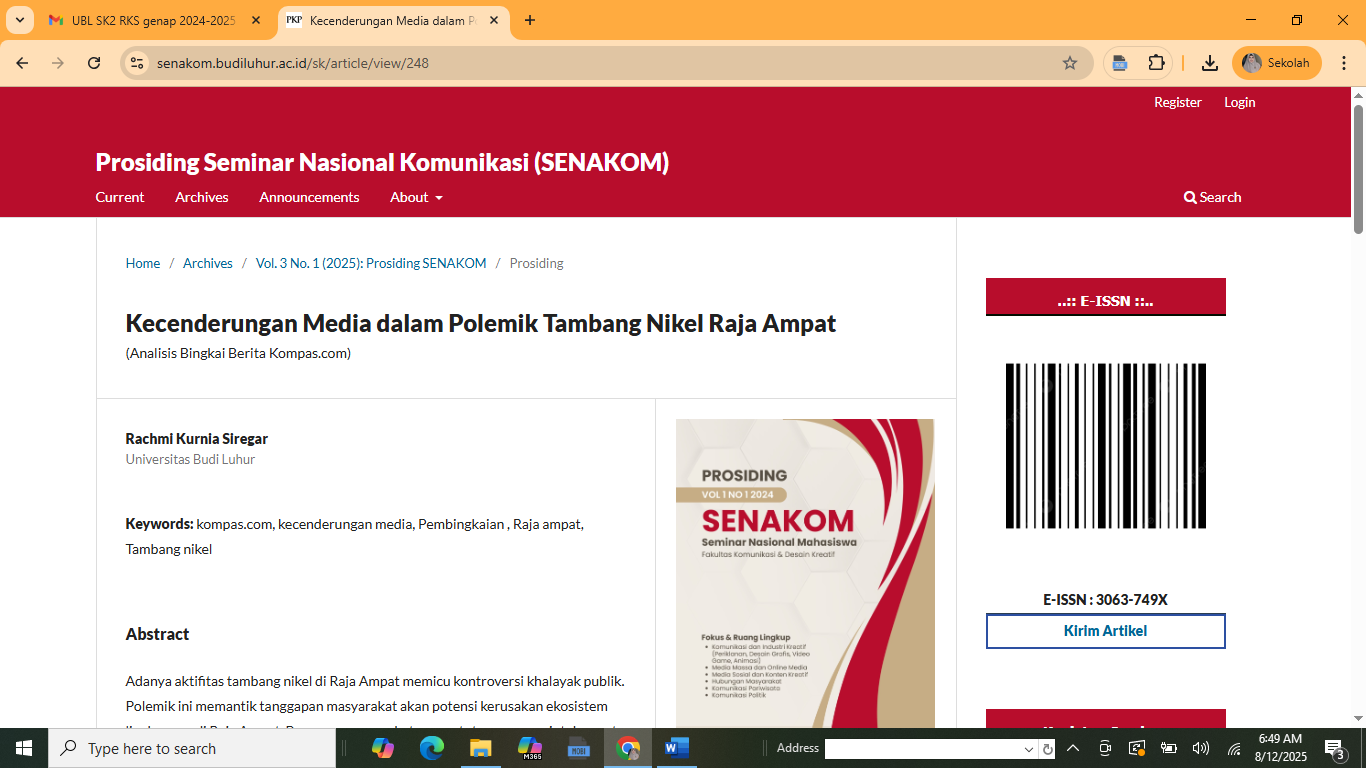Viewport: 1366px width, 768px height.
Task: Open the Archives navigation menu item
Action: coord(202,197)
